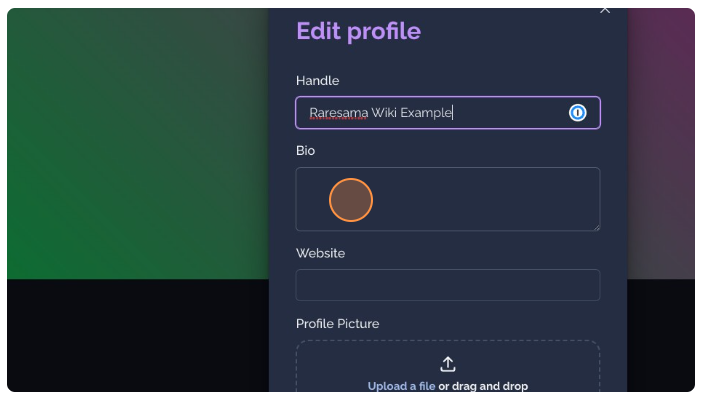The width and height of the screenshot is (705, 401).
Task: Click the "or drag and drop" text
Action: point(483,386)
